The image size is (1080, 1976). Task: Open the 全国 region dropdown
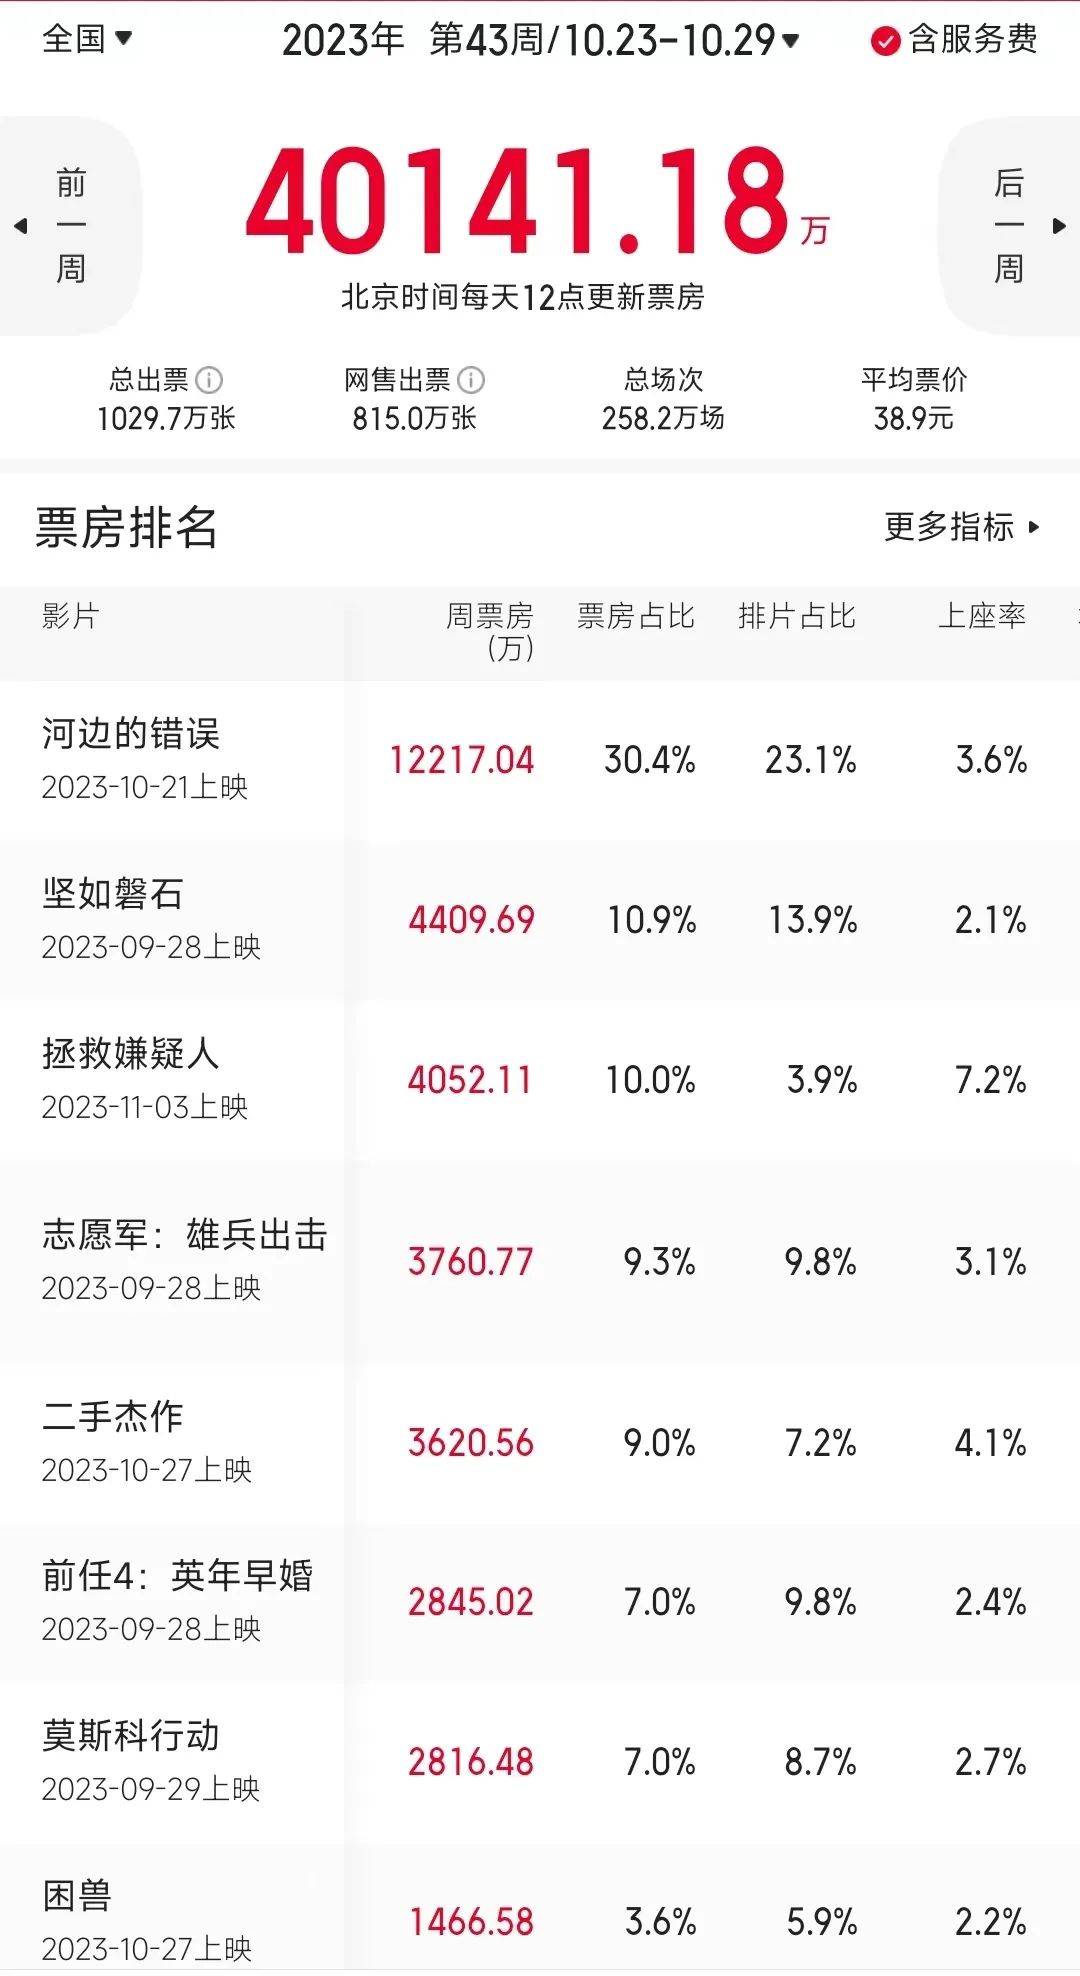[x=87, y=40]
